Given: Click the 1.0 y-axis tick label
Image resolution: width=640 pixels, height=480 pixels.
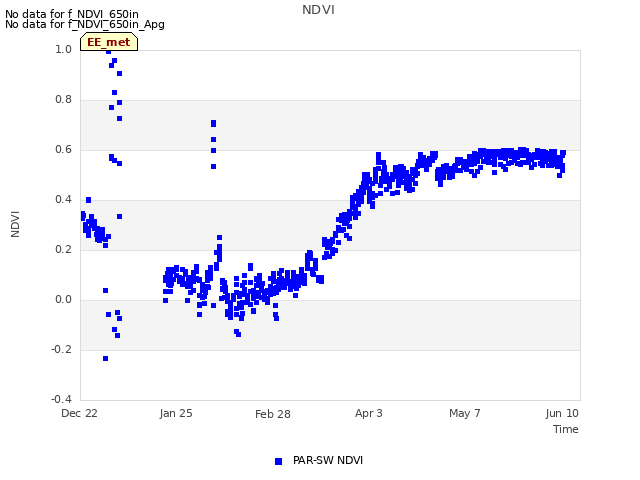Looking at the screenshot, I should point(63,49).
